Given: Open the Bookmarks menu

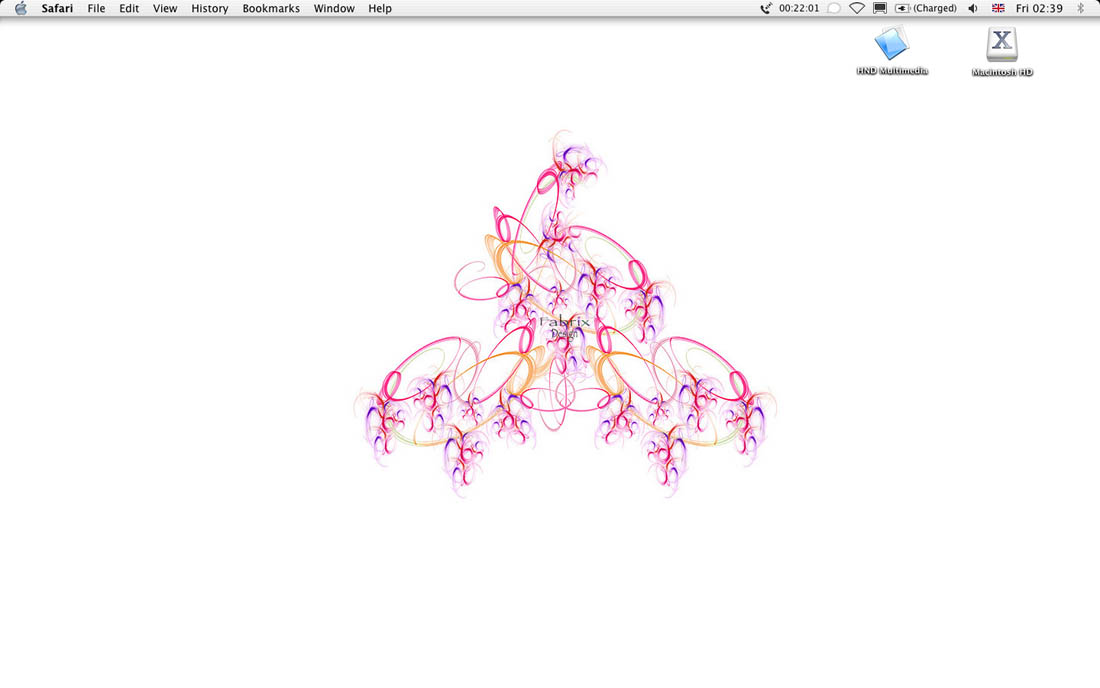Looking at the screenshot, I should (271, 8).
